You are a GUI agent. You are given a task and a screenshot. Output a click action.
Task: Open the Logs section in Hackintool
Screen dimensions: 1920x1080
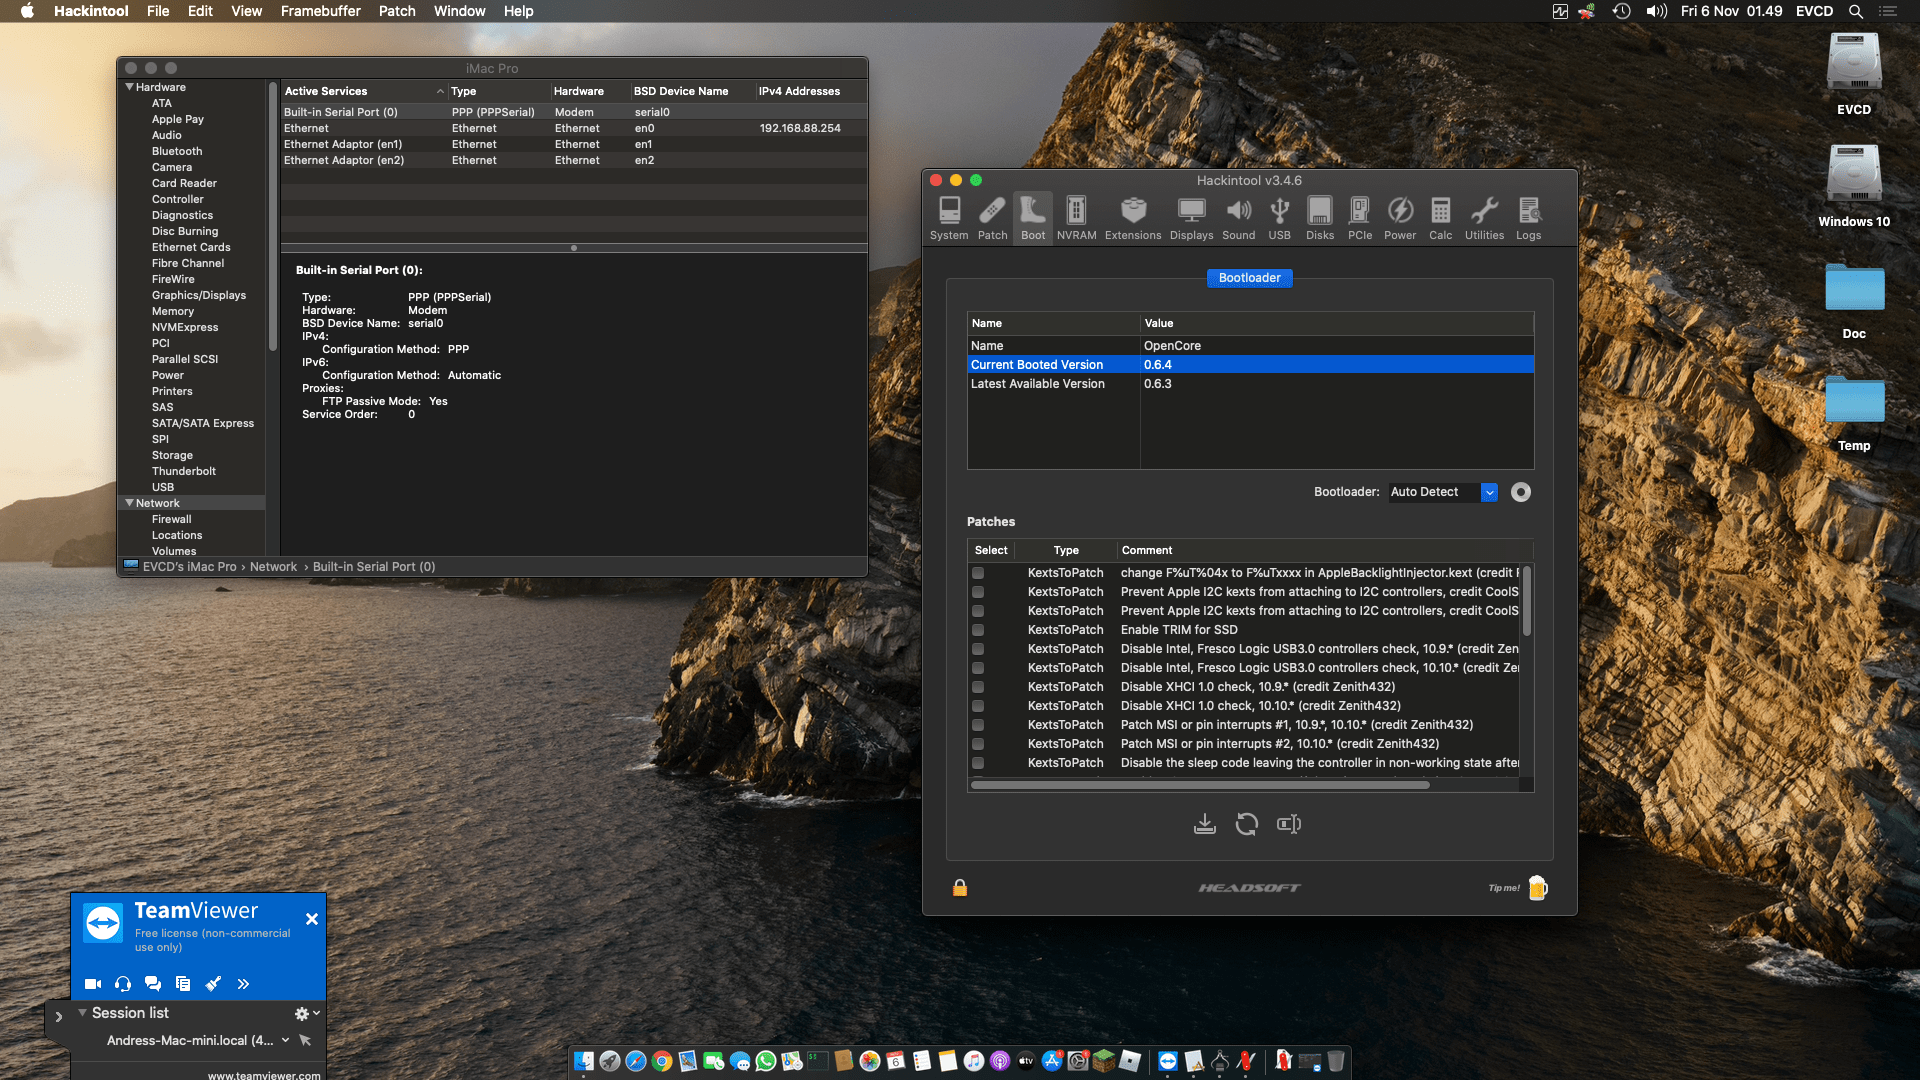pyautogui.click(x=1528, y=218)
